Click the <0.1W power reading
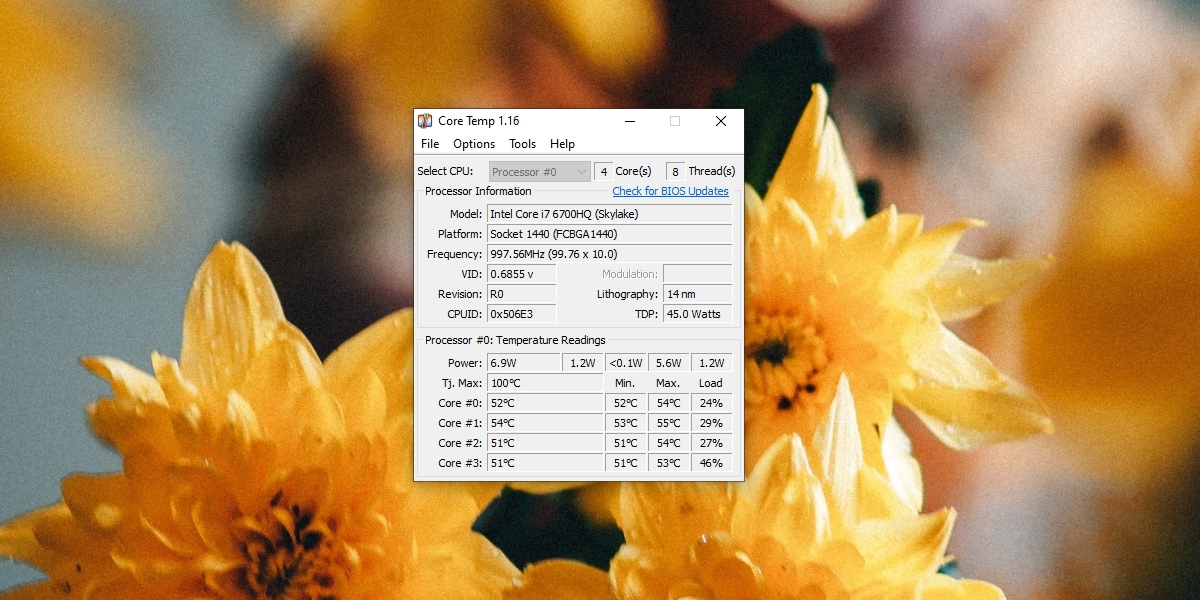The height and width of the screenshot is (600, 1200). [625, 363]
